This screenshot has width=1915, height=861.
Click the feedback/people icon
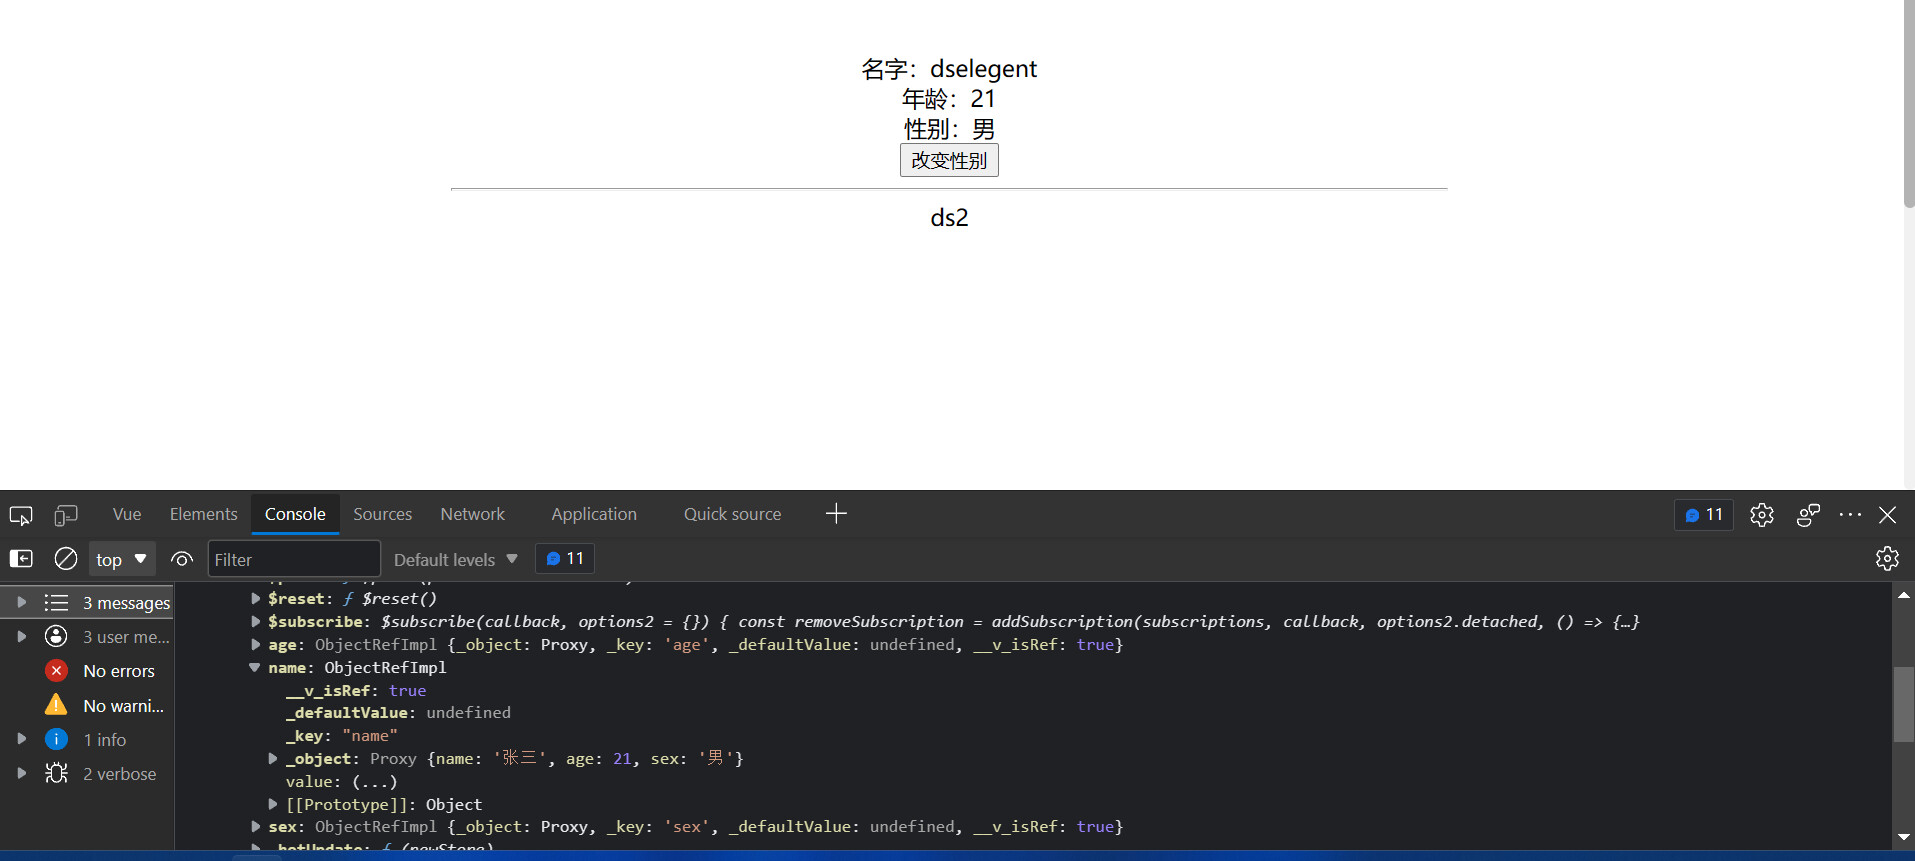point(1808,515)
